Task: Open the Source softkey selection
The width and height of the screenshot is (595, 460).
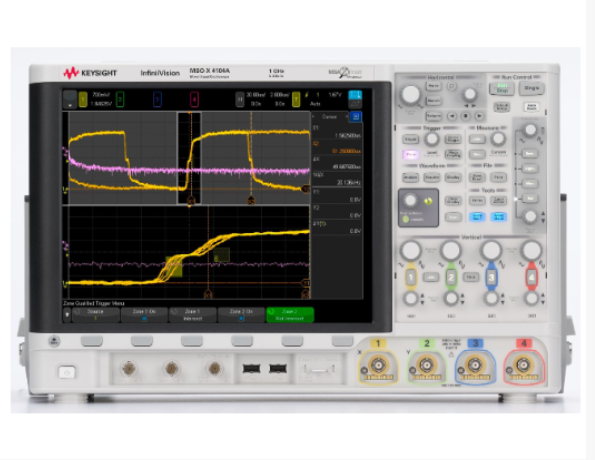Action: click(x=96, y=315)
